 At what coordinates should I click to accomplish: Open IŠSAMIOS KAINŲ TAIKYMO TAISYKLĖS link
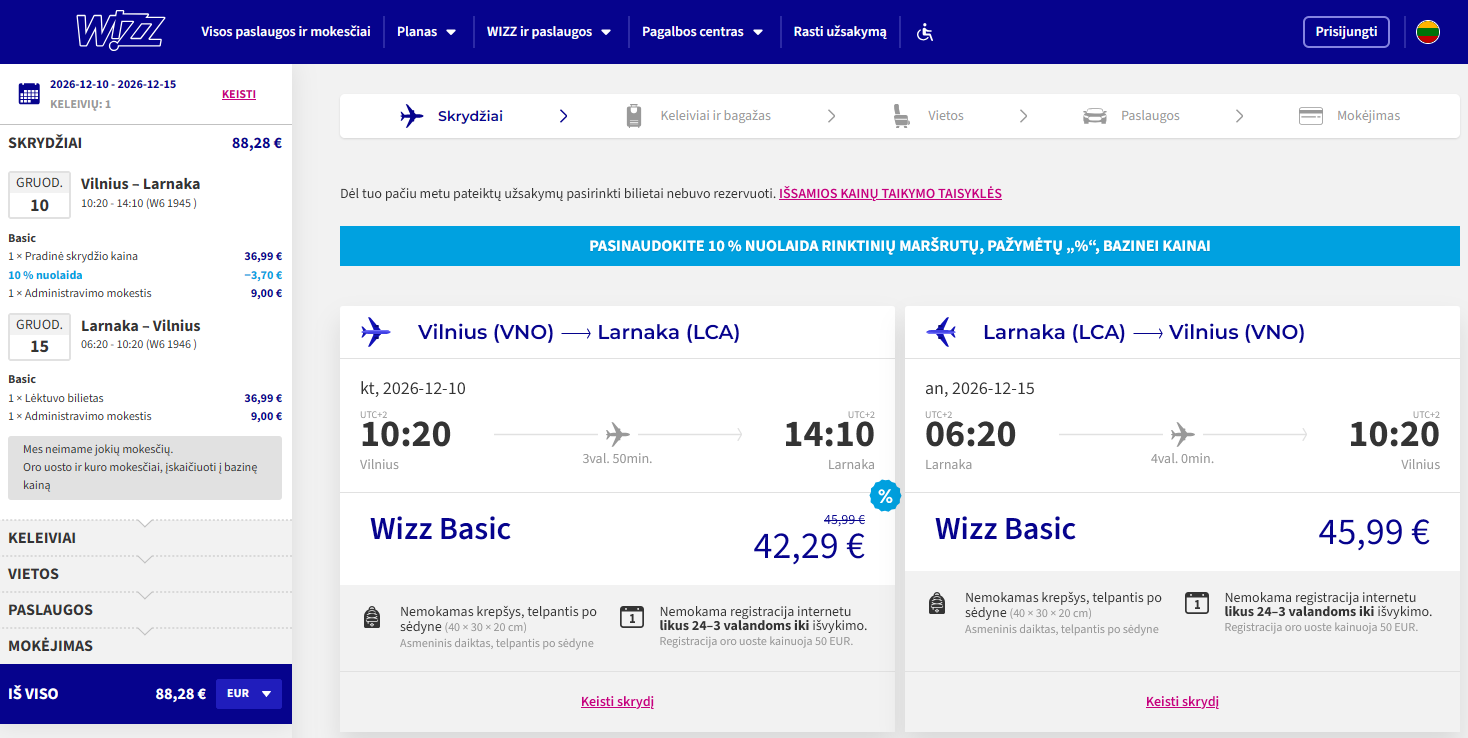coord(890,194)
